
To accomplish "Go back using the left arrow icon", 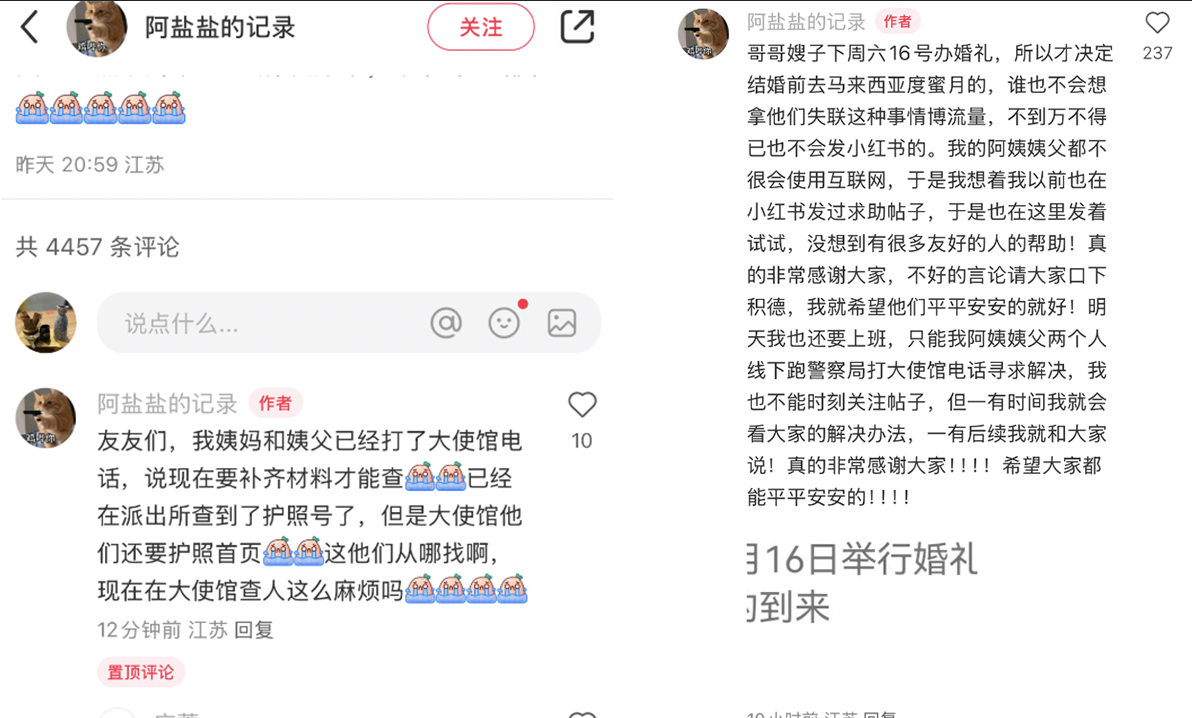I will (x=29, y=27).
